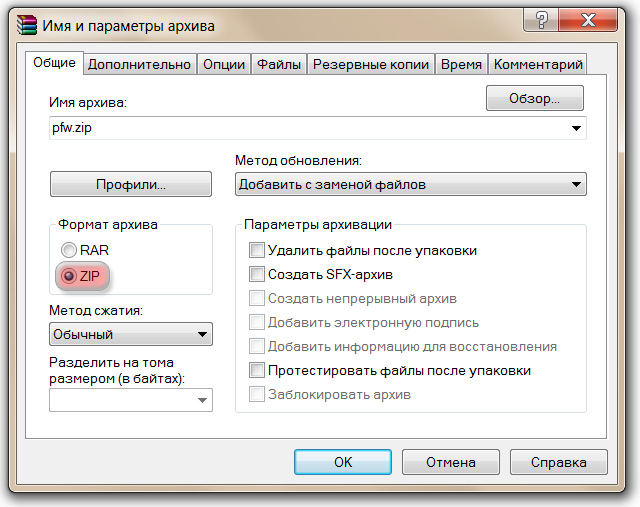Click the help question mark button

tap(541, 22)
